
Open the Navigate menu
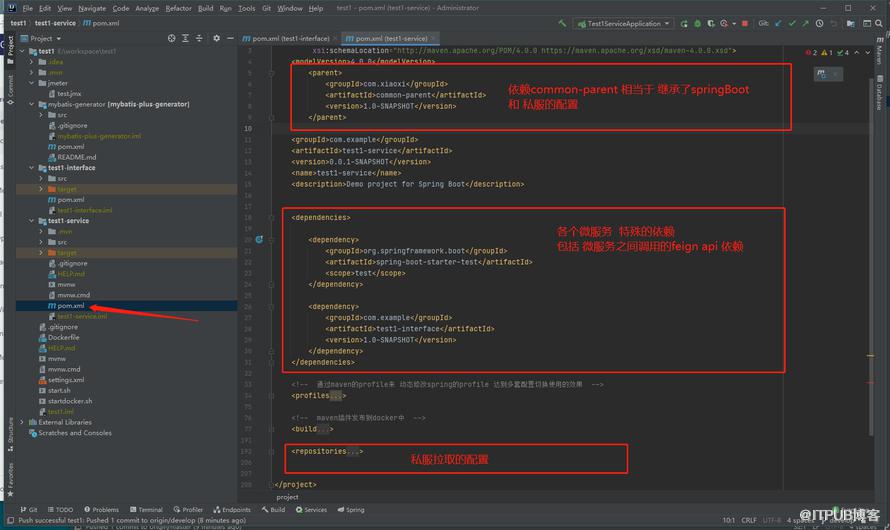pos(92,8)
